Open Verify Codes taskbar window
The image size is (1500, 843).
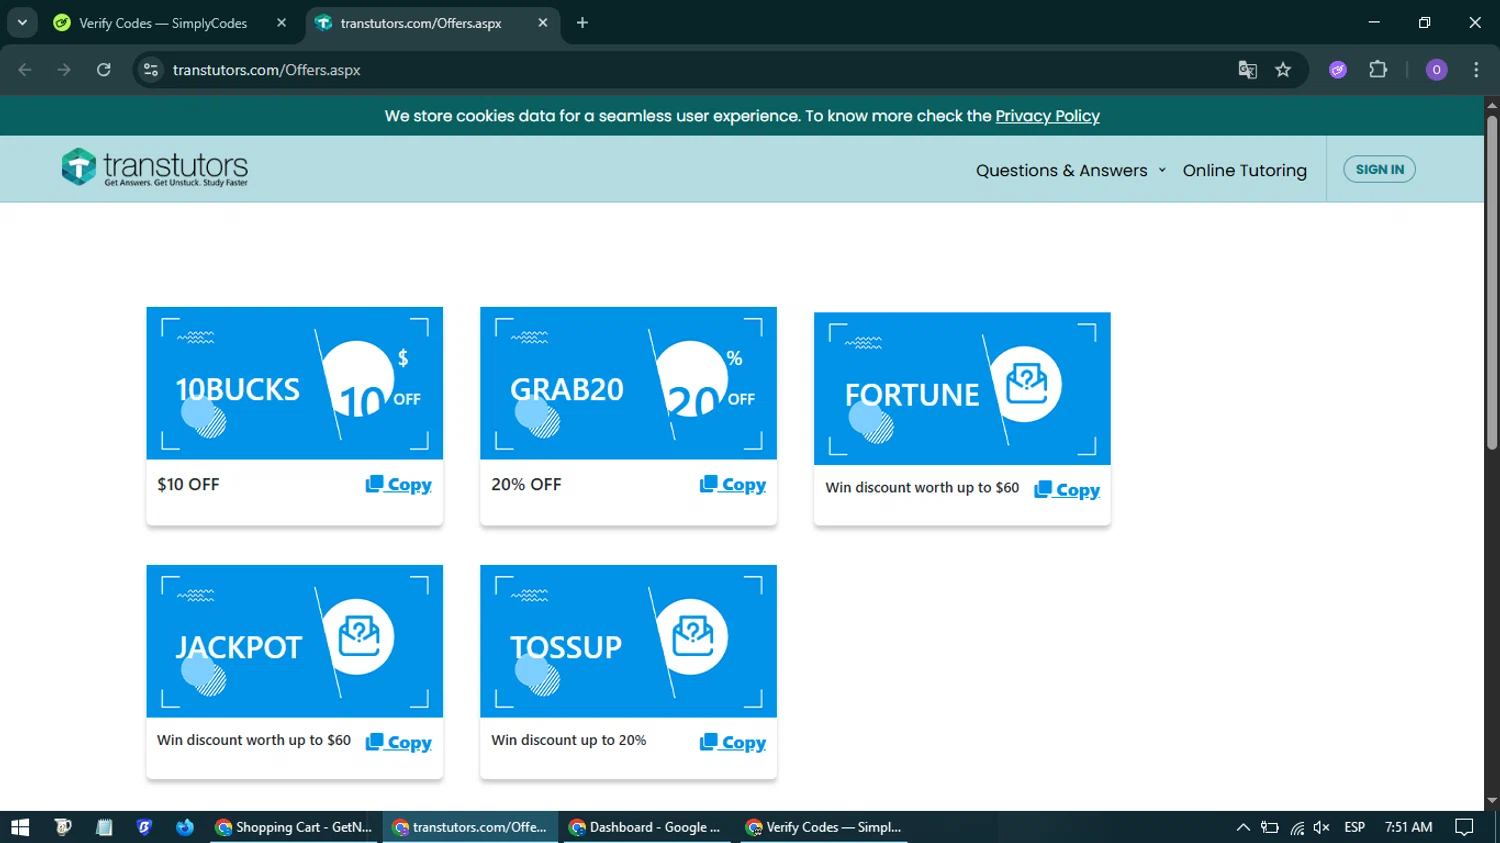[x=825, y=827]
